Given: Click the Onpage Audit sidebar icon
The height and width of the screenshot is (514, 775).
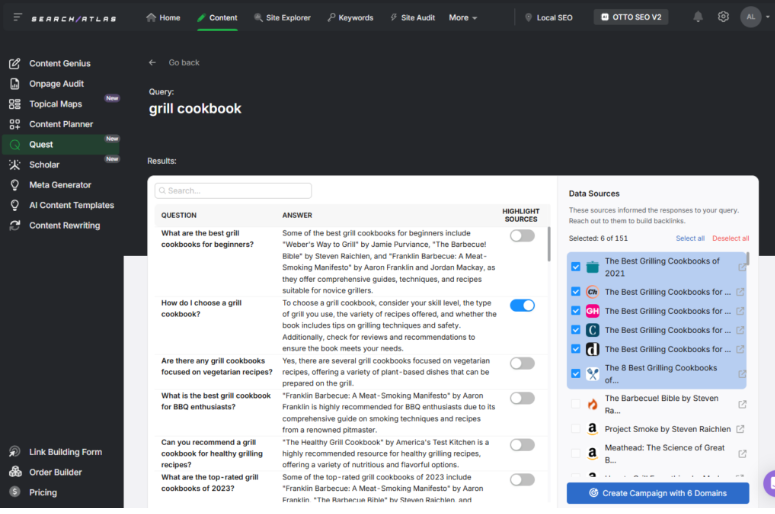Looking at the screenshot, I should tap(15, 84).
